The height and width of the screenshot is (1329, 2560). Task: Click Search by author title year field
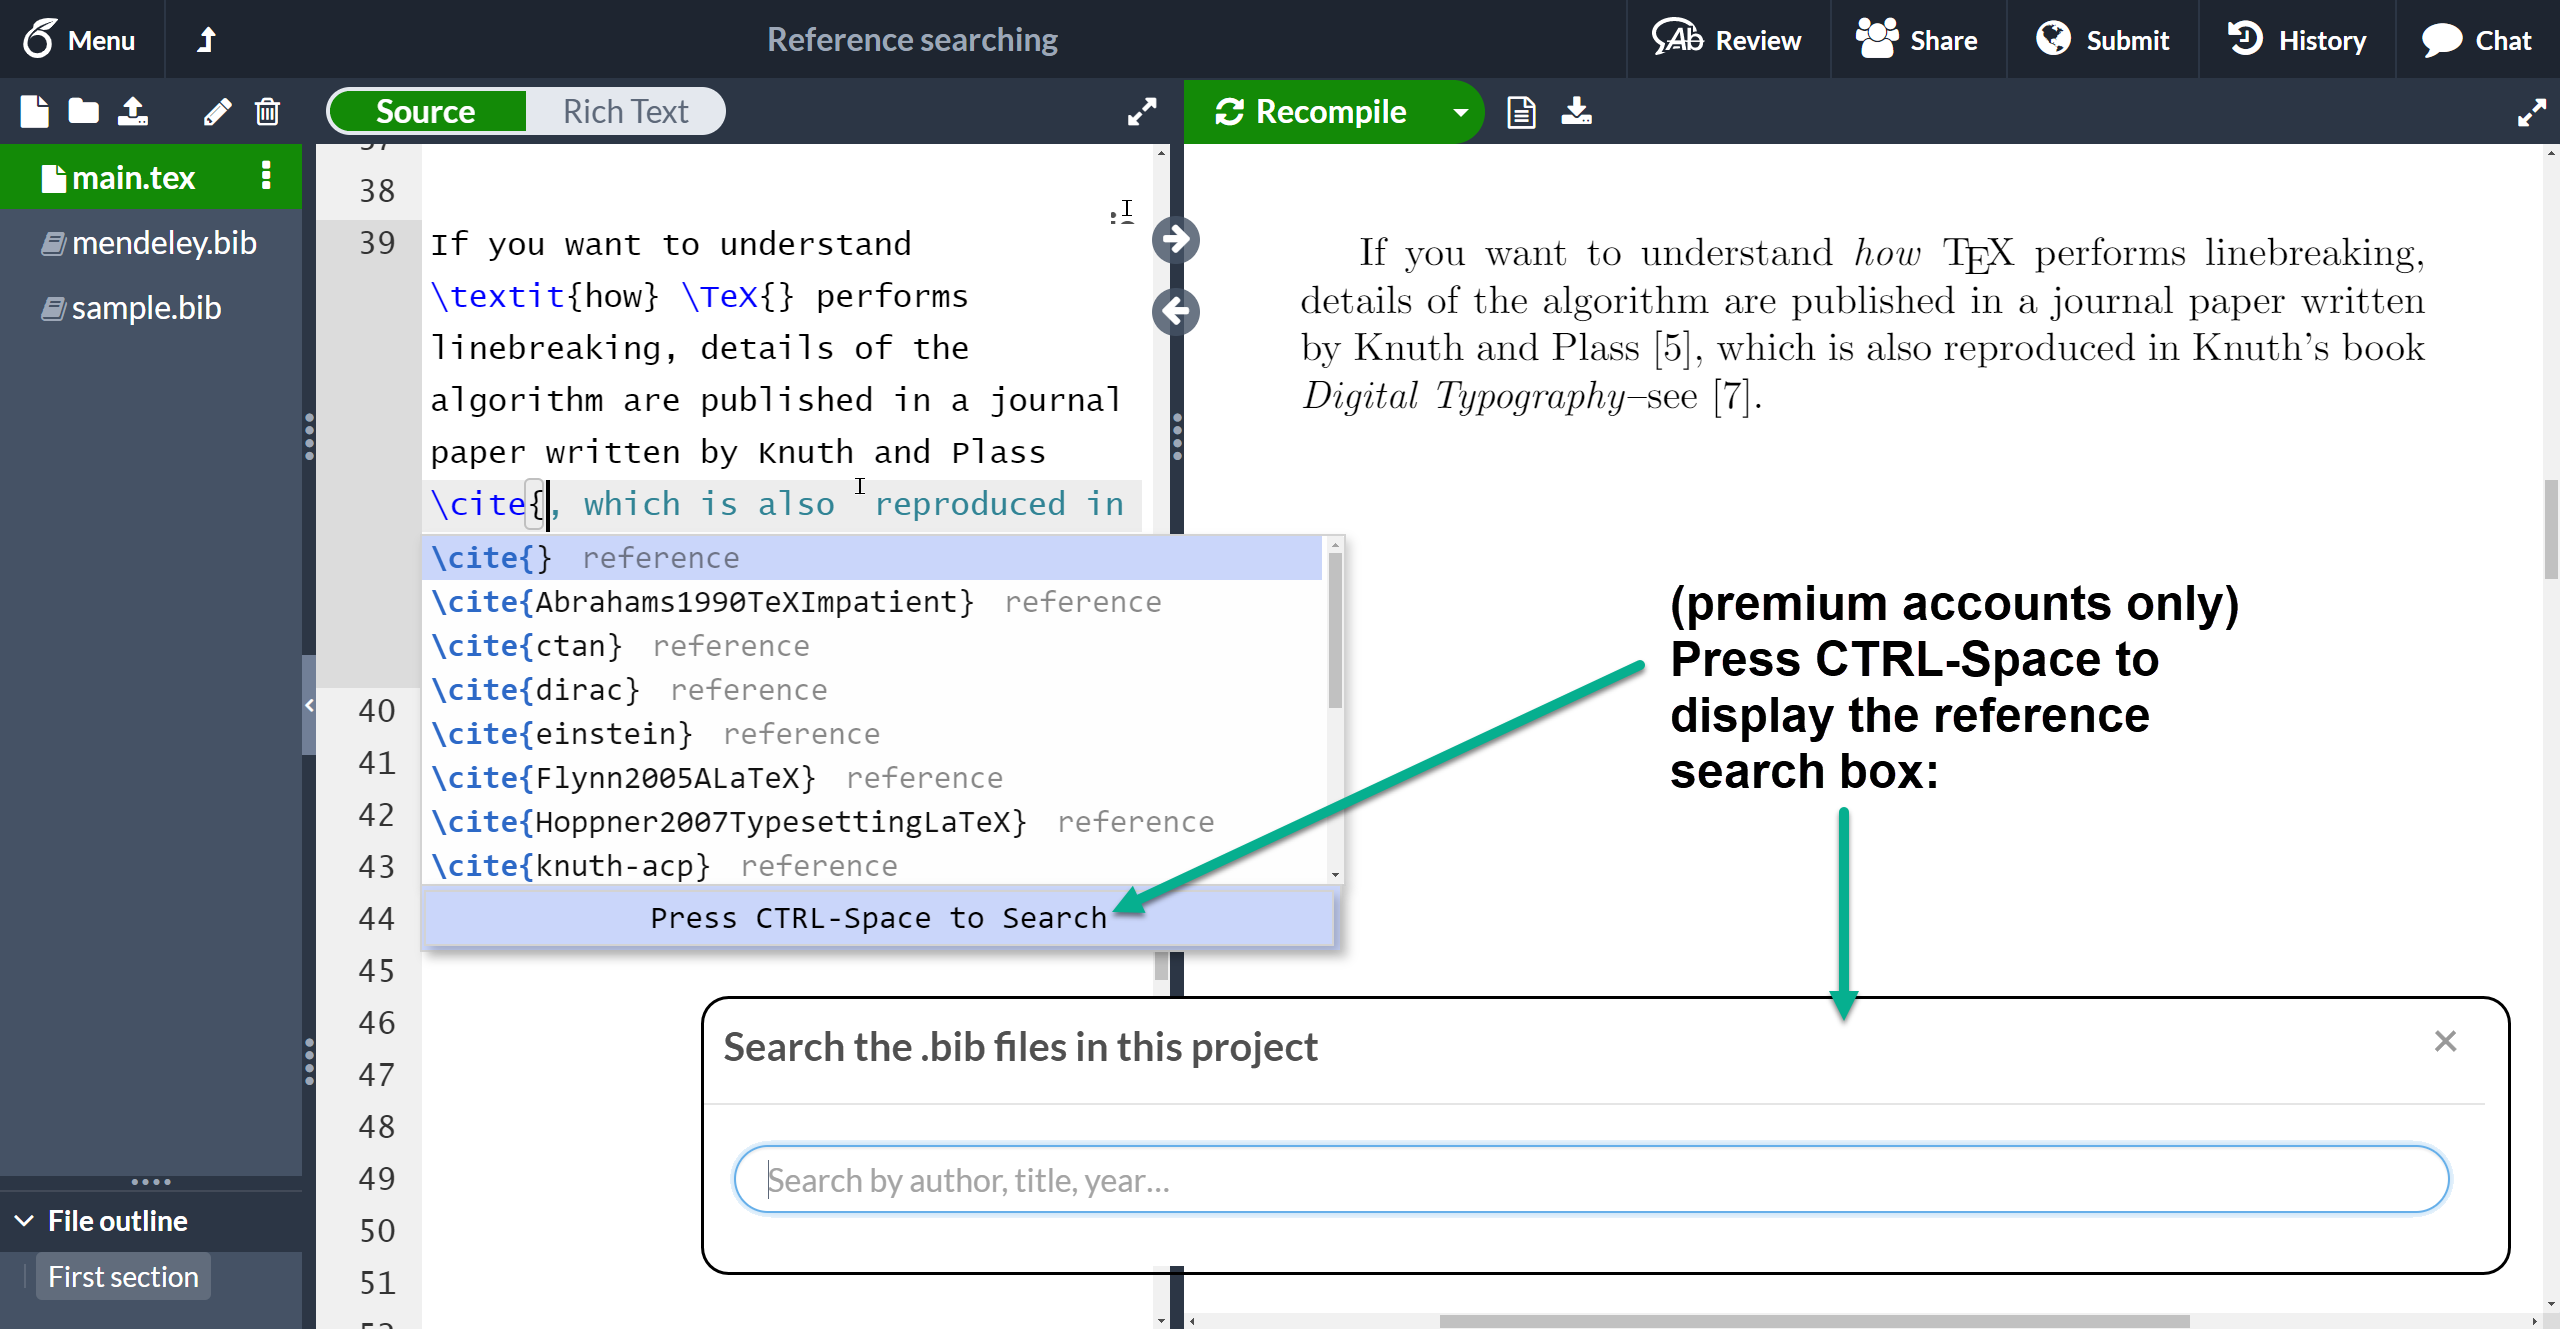point(1592,1180)
